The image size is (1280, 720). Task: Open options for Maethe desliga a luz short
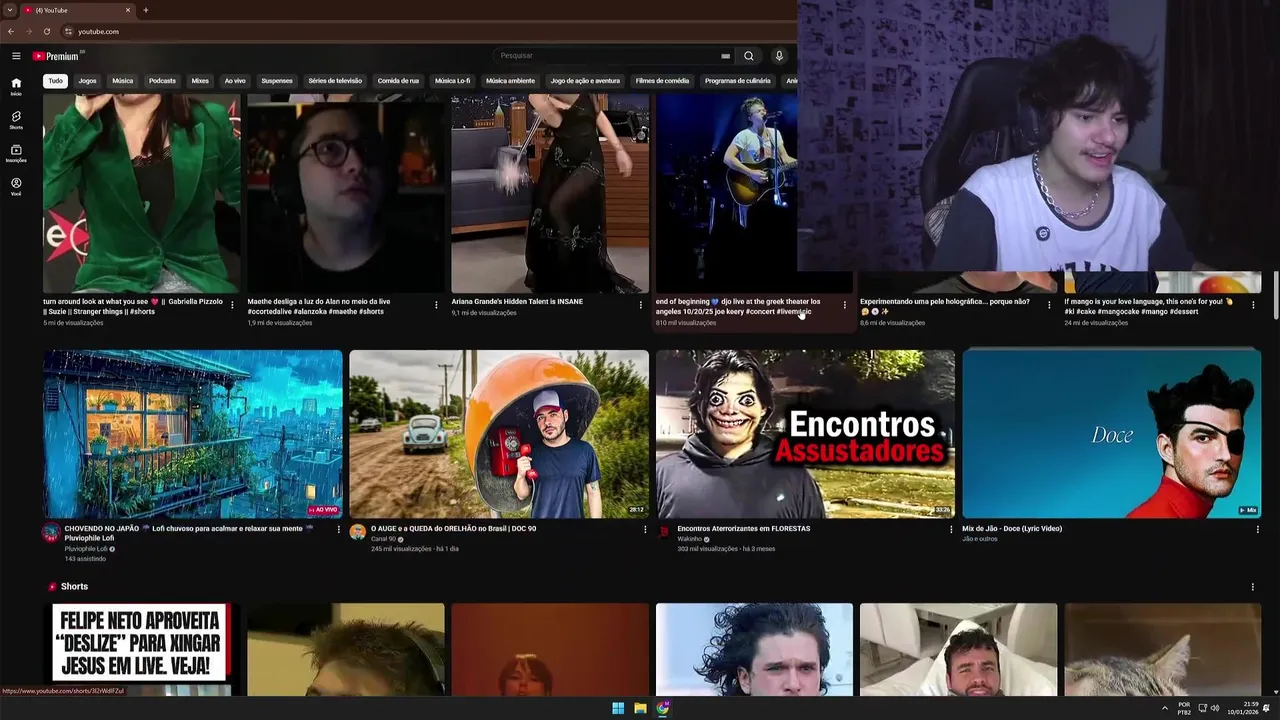pyautogui.click(x=436, y=305)
